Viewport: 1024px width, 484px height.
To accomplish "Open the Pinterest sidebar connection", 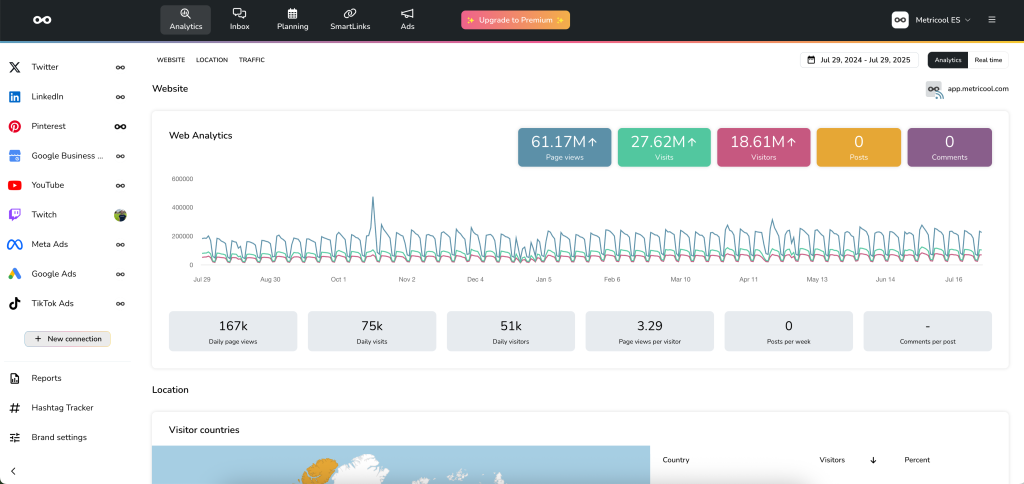I will (x=48, y=126).
